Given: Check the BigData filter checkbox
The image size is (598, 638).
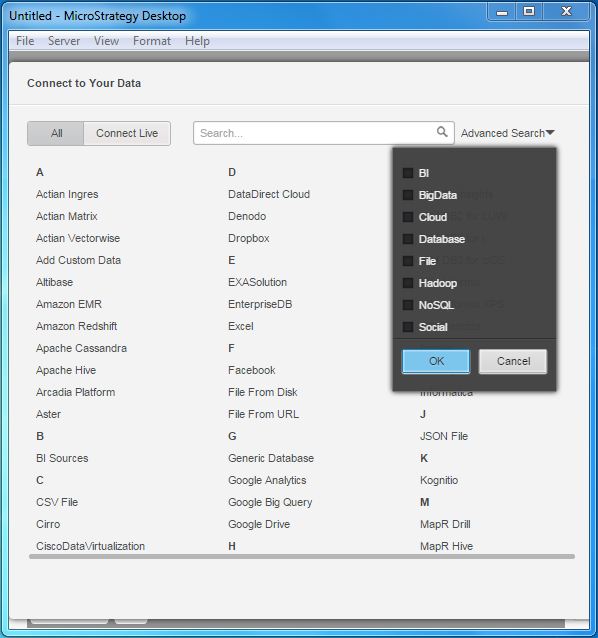Looking at the screenshot, I should coord(408,195).
